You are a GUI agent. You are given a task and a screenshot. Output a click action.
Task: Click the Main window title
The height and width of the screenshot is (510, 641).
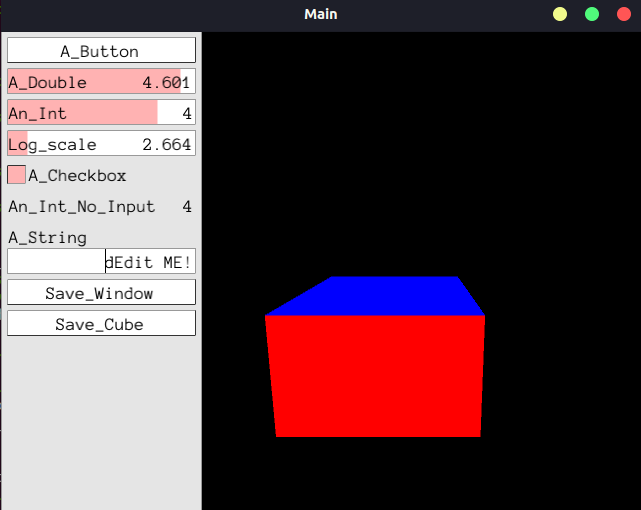[321, 14]
